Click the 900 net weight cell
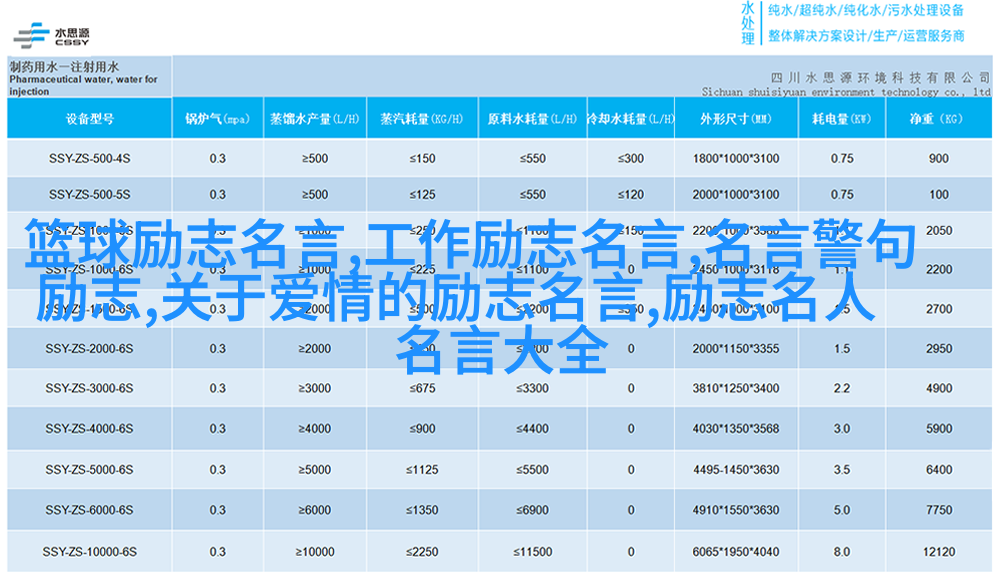The width and height of the screenshot is (1000, 581). pyautogui.click(x=938, y=158)
